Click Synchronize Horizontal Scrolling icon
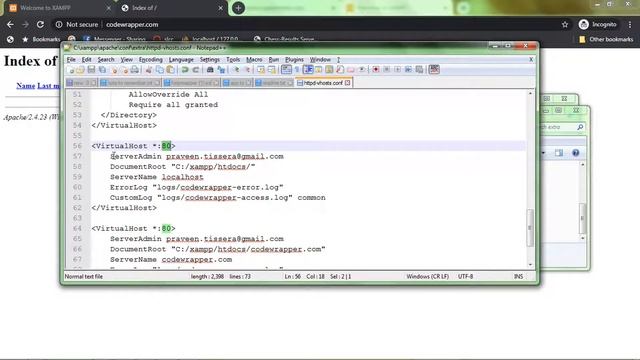 click(271, 70)
